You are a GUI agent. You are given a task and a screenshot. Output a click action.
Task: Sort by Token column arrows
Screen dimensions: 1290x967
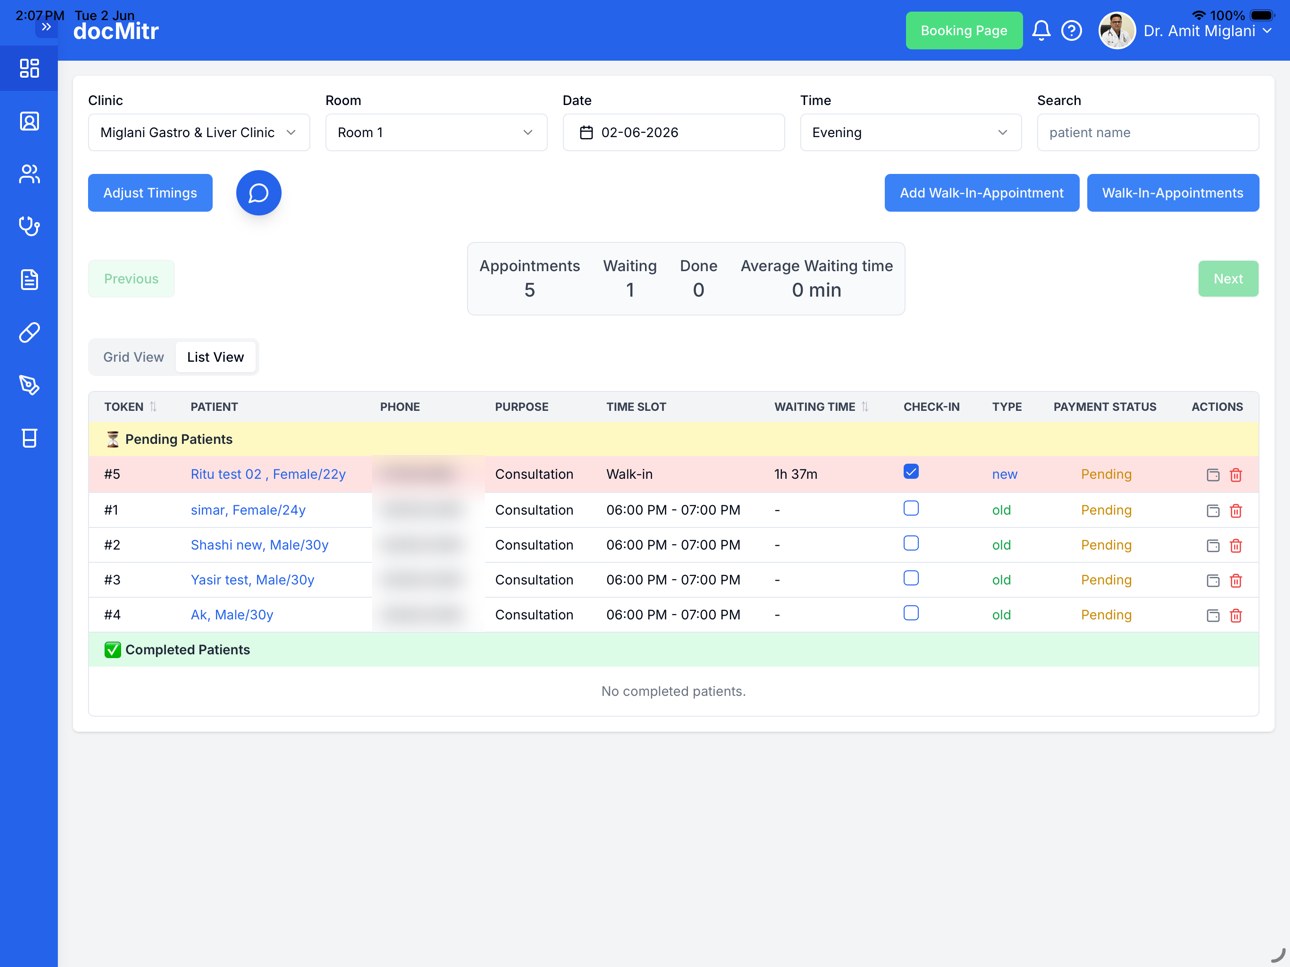(153, 407)
